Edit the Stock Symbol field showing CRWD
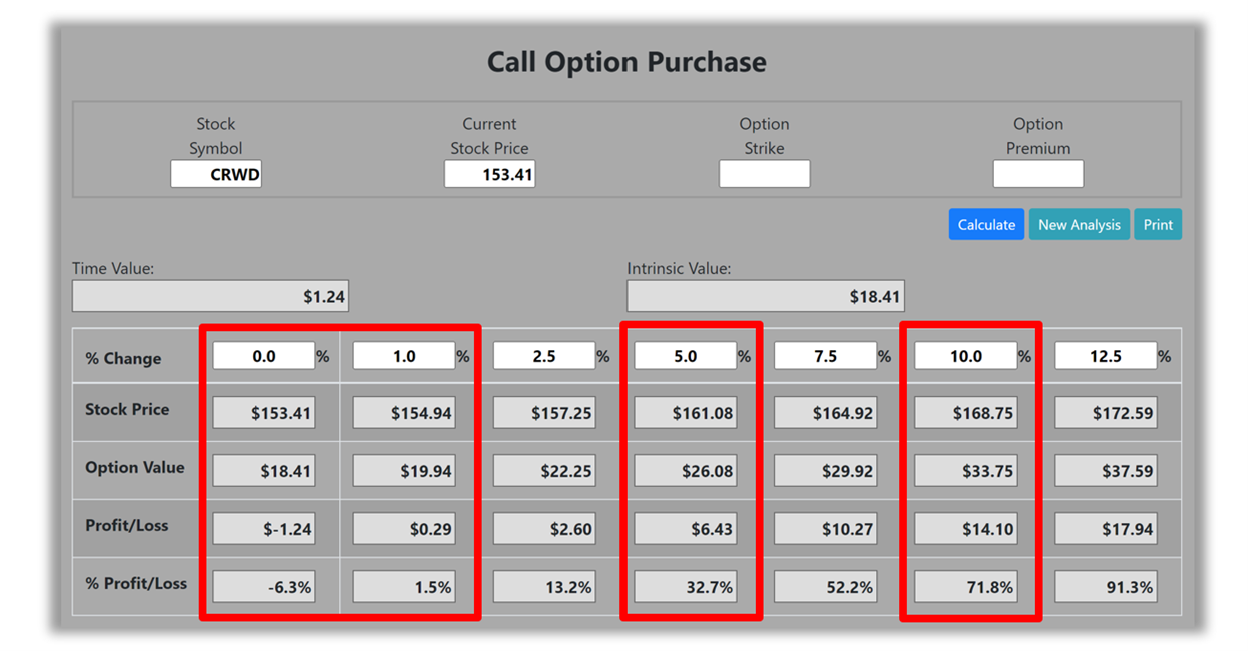 [216, 174]
